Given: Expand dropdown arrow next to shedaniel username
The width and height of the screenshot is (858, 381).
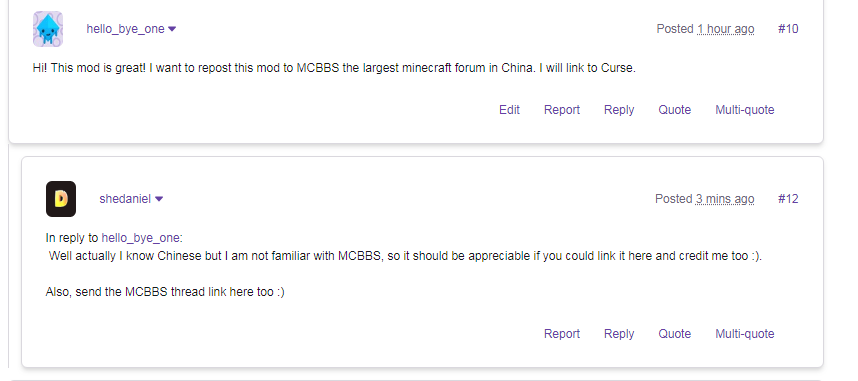Looking at the screenshot, I should point(159,199).
